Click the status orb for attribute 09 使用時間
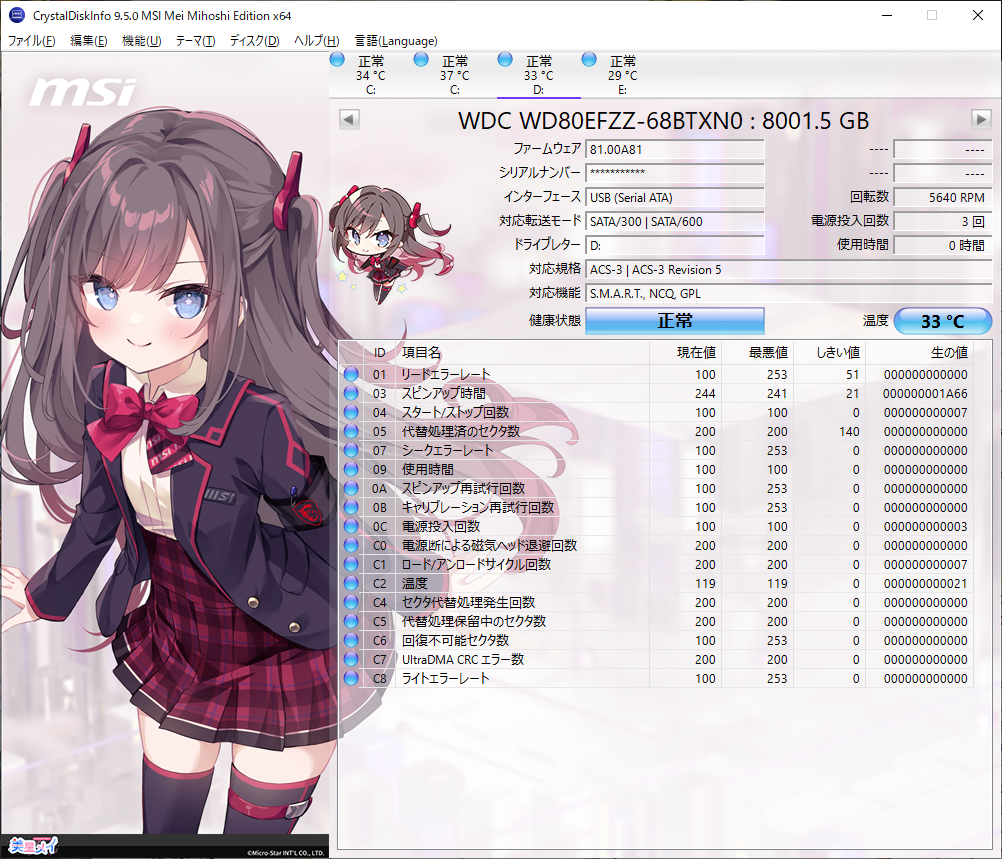 click(x=351, y=469)
